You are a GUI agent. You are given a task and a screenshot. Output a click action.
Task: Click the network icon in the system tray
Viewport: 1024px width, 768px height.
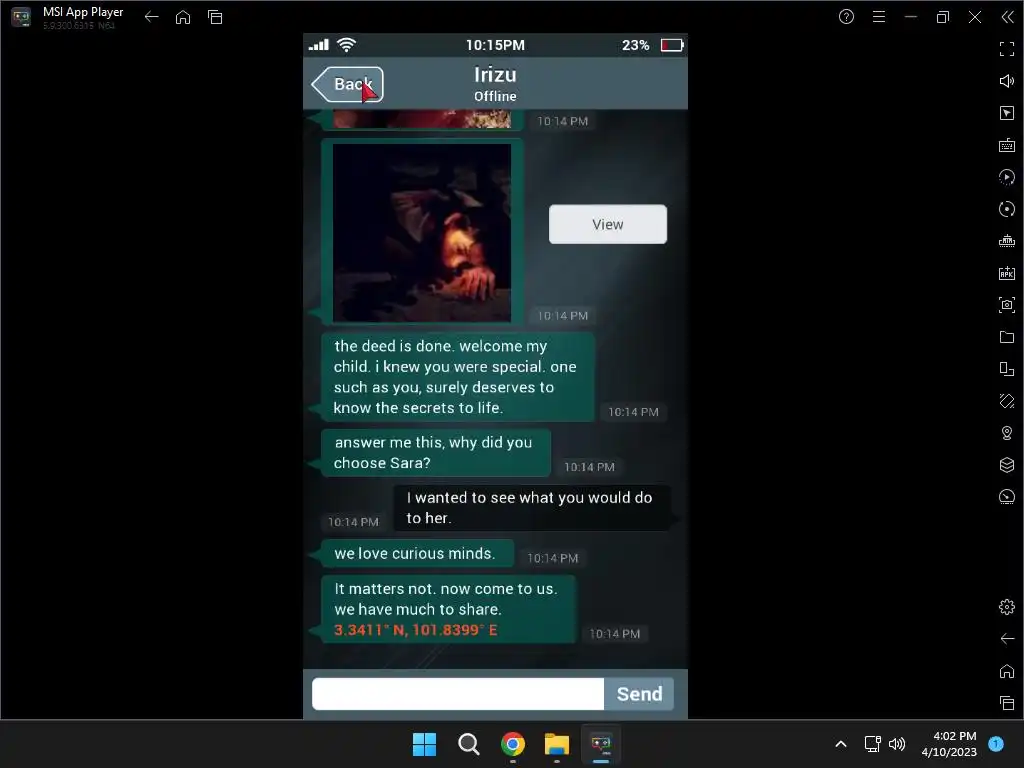click(x=872, y=744)
